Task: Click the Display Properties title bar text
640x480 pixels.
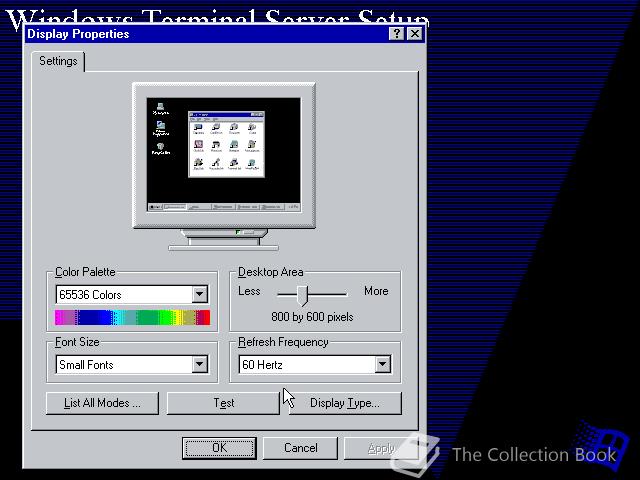Action: pos(78,34)
